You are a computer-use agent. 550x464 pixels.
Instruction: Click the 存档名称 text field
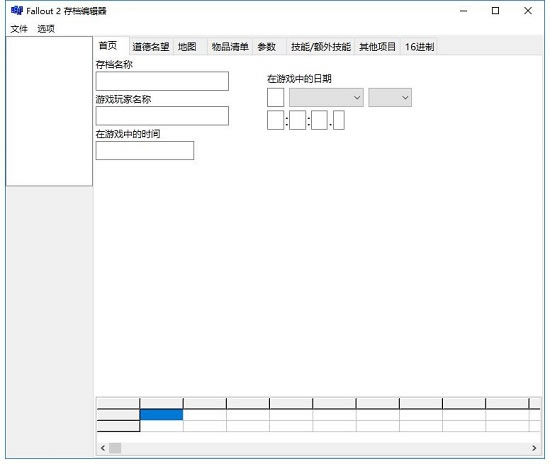[162, 81]
